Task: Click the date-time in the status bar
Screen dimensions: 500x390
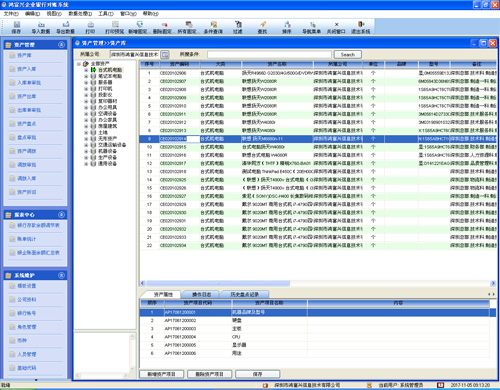Action: (x=470, y=385)
